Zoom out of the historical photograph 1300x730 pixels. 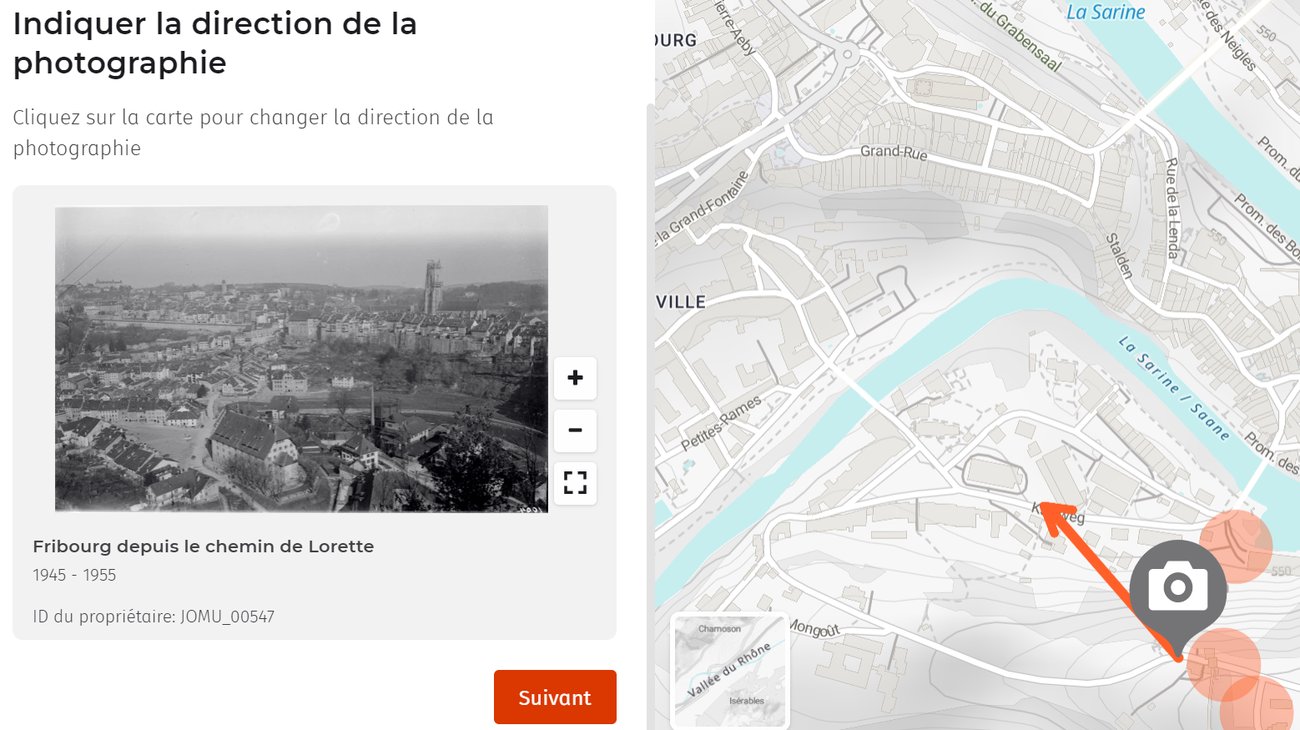575,431
